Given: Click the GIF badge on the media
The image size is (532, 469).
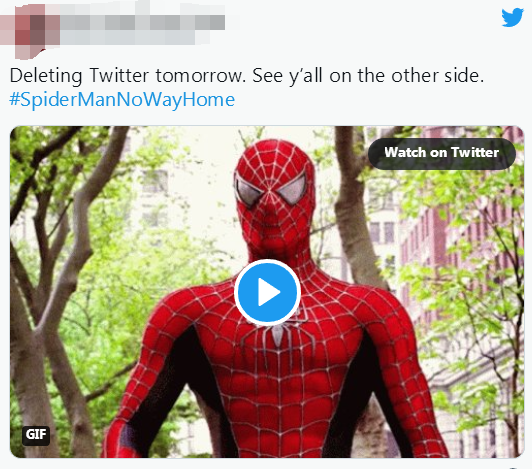Looking at the screenshot, I should click(x=36, y=435).
